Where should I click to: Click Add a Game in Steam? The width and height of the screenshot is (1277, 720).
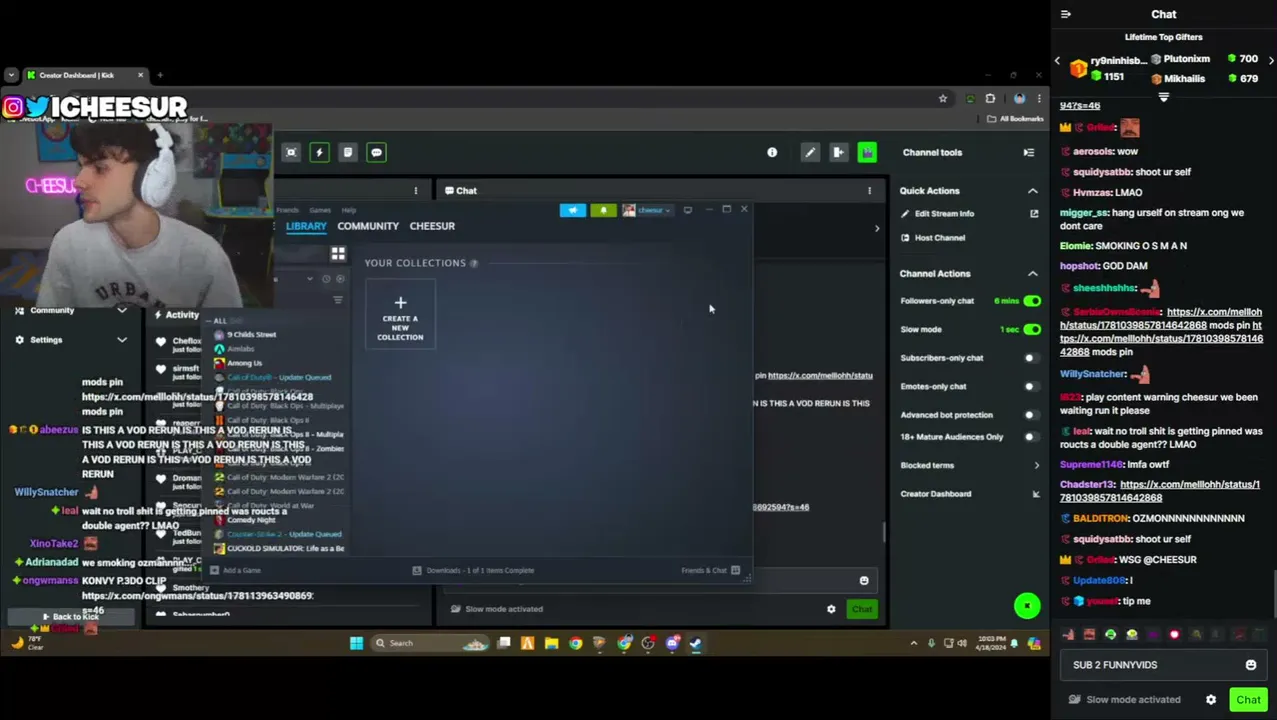pos(235,570)
